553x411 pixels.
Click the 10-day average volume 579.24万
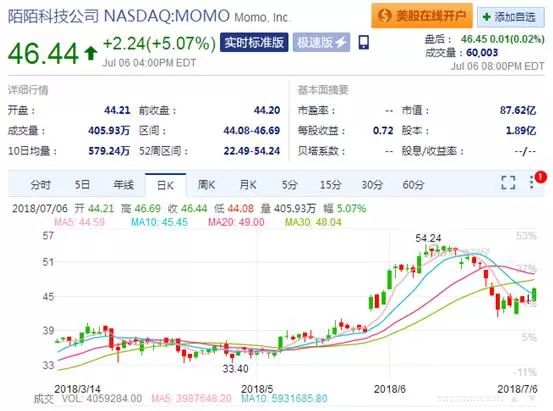tap(109, 151)
